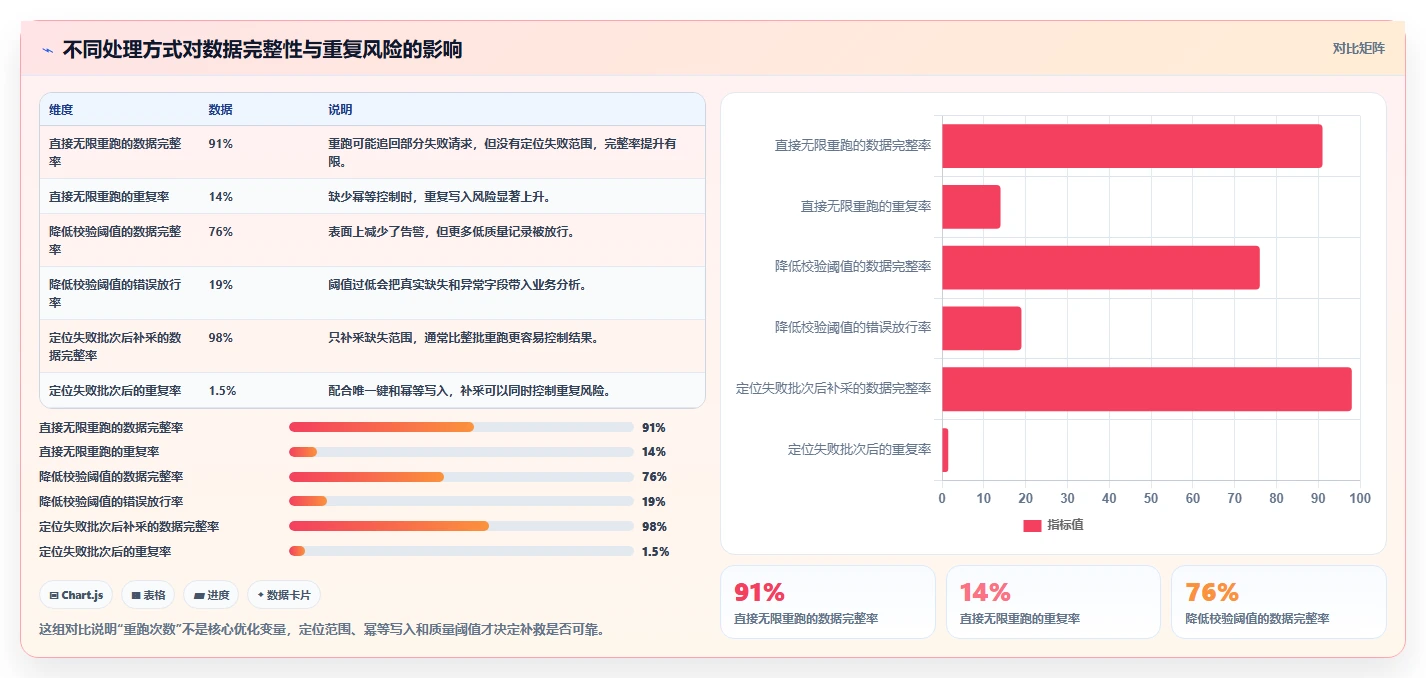Toggle the 指标值 chart legend swatch
This screenshot has width=1426, height=678.
tap(1032, 525)
